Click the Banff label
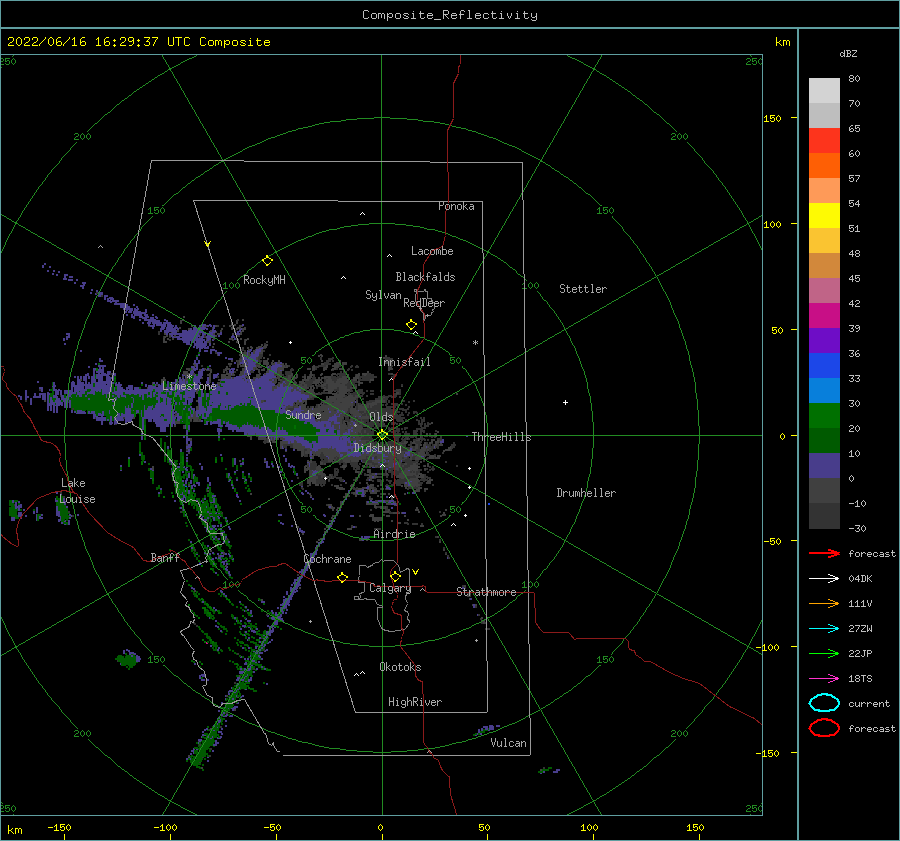This screenshot has width=900, height=841. [x=165, y=557]
